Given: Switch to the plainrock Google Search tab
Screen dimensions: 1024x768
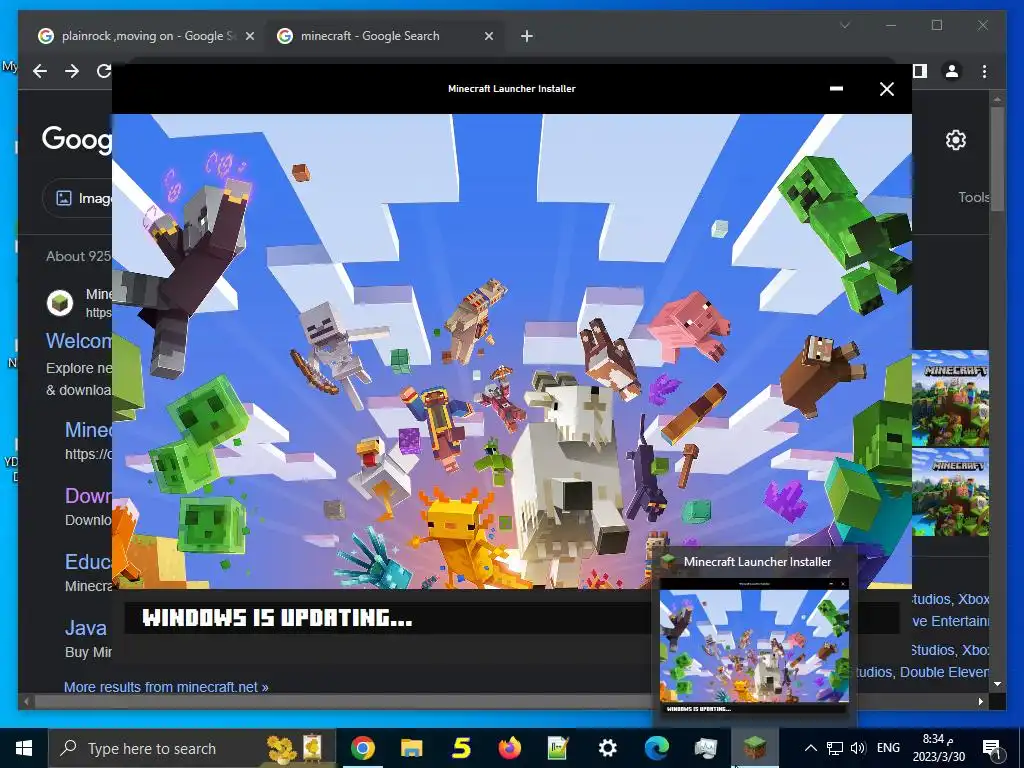Looking at the screenshot, I should click(x=147, y=36).
